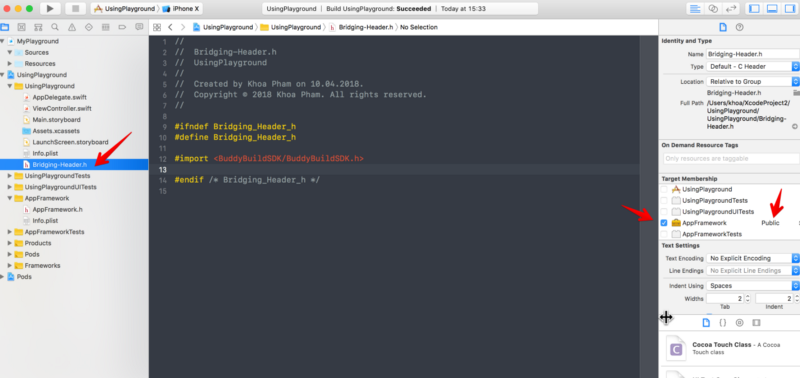
Task: Expand the Products folder
Action: [x=10, y=243]
